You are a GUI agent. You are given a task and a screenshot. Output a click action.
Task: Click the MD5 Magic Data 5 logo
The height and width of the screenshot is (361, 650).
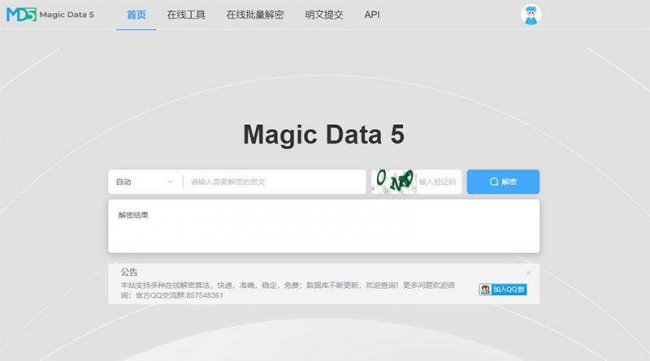pos(50,15)
